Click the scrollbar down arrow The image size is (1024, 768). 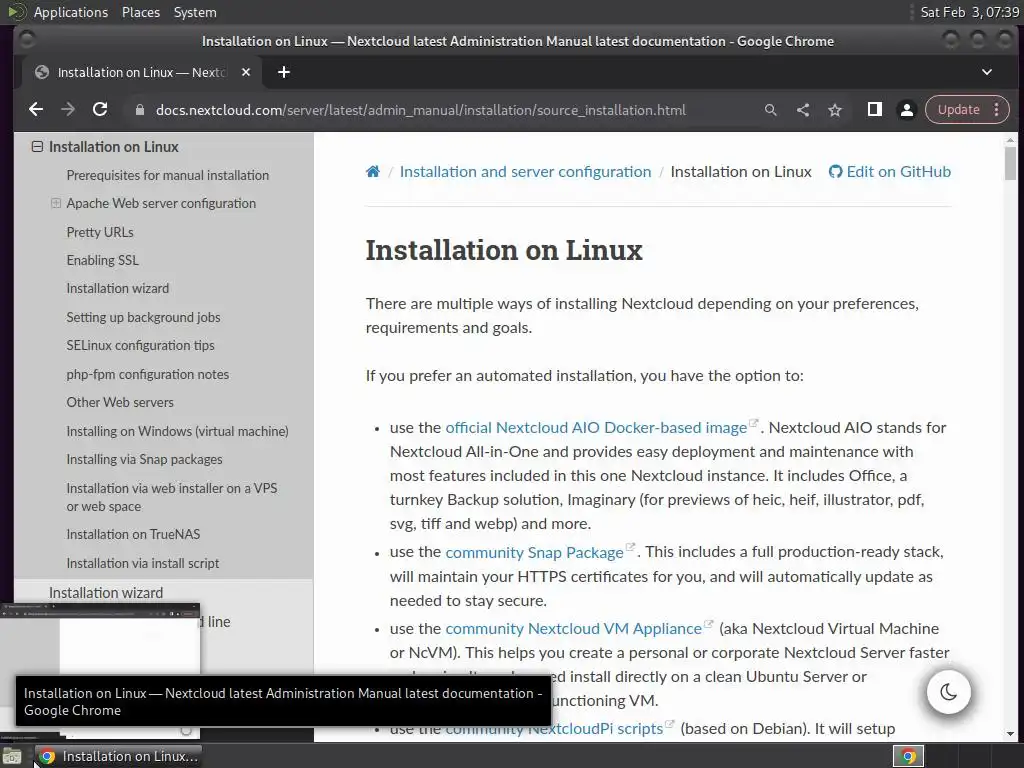1010,735
